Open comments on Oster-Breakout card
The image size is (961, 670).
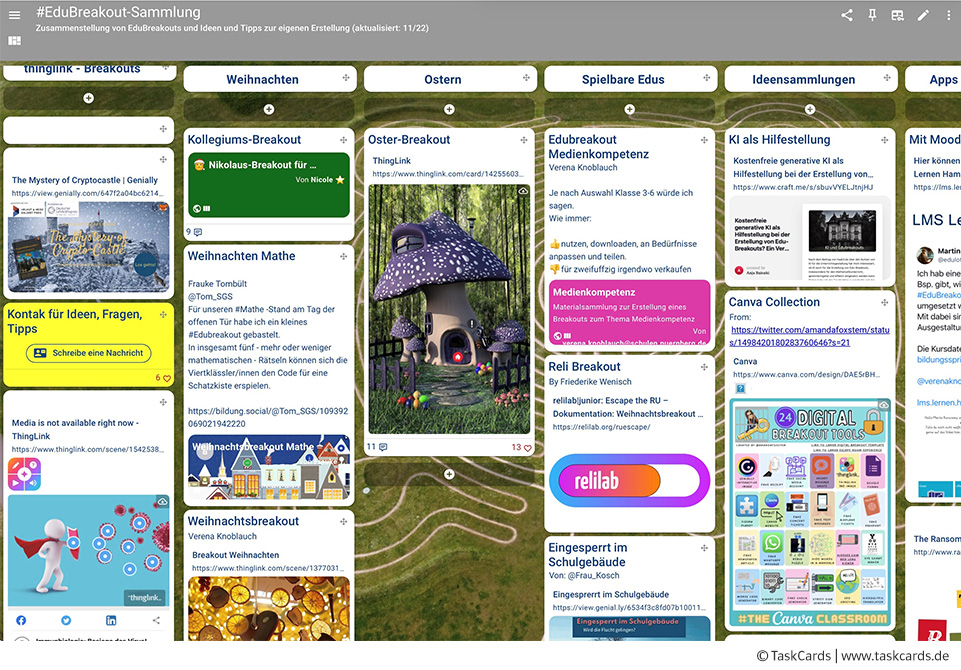[x=383, y=447]
